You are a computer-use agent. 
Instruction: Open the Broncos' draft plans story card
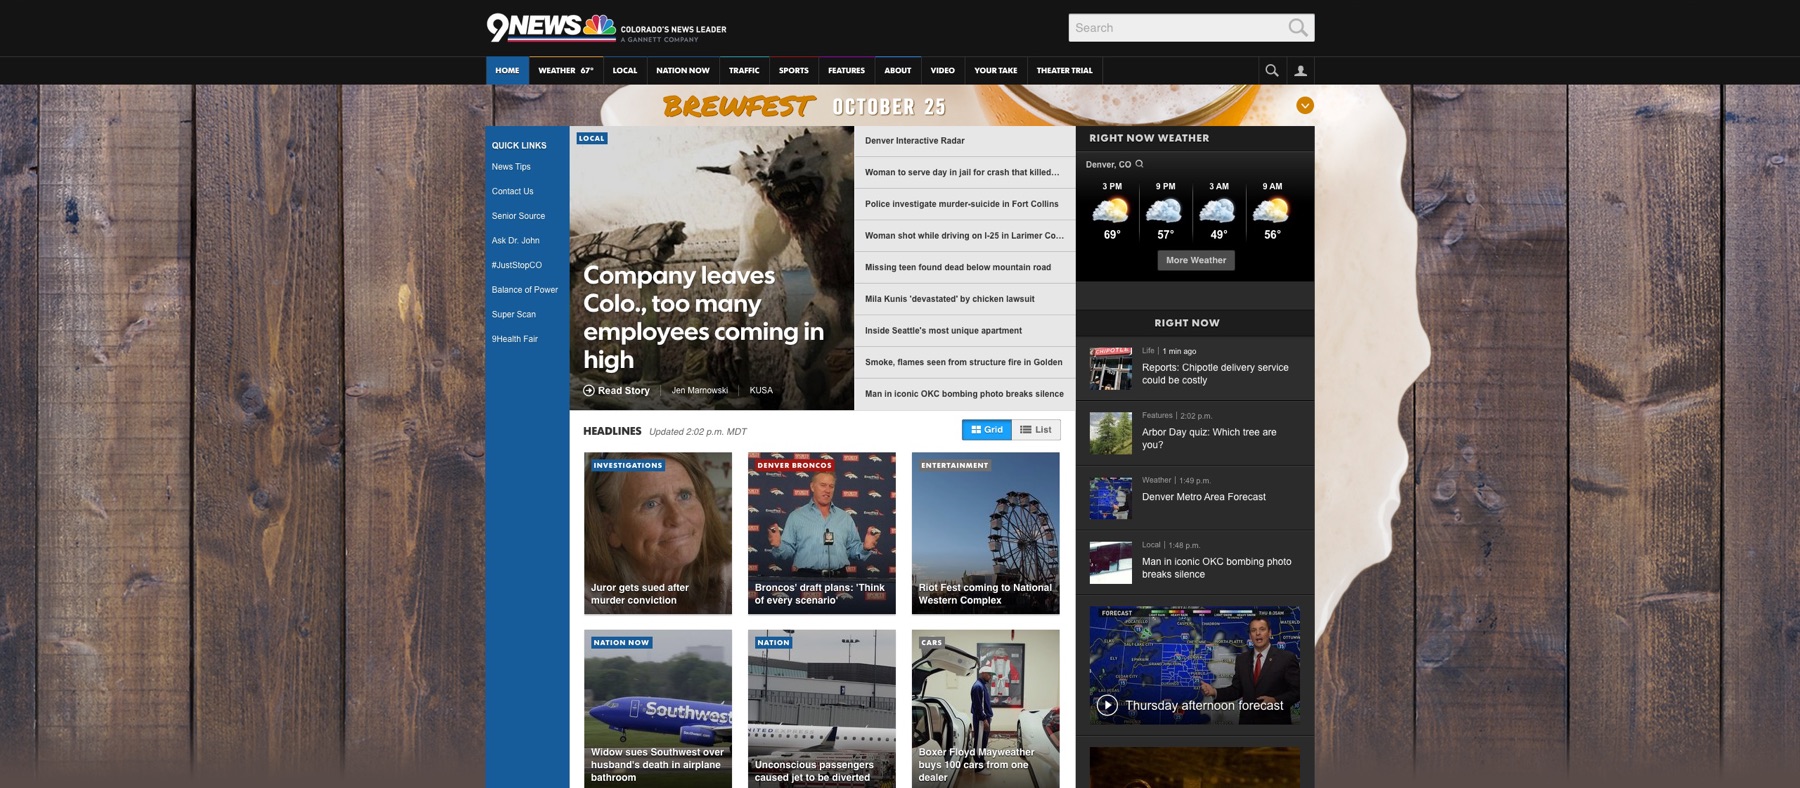(822, 533)
